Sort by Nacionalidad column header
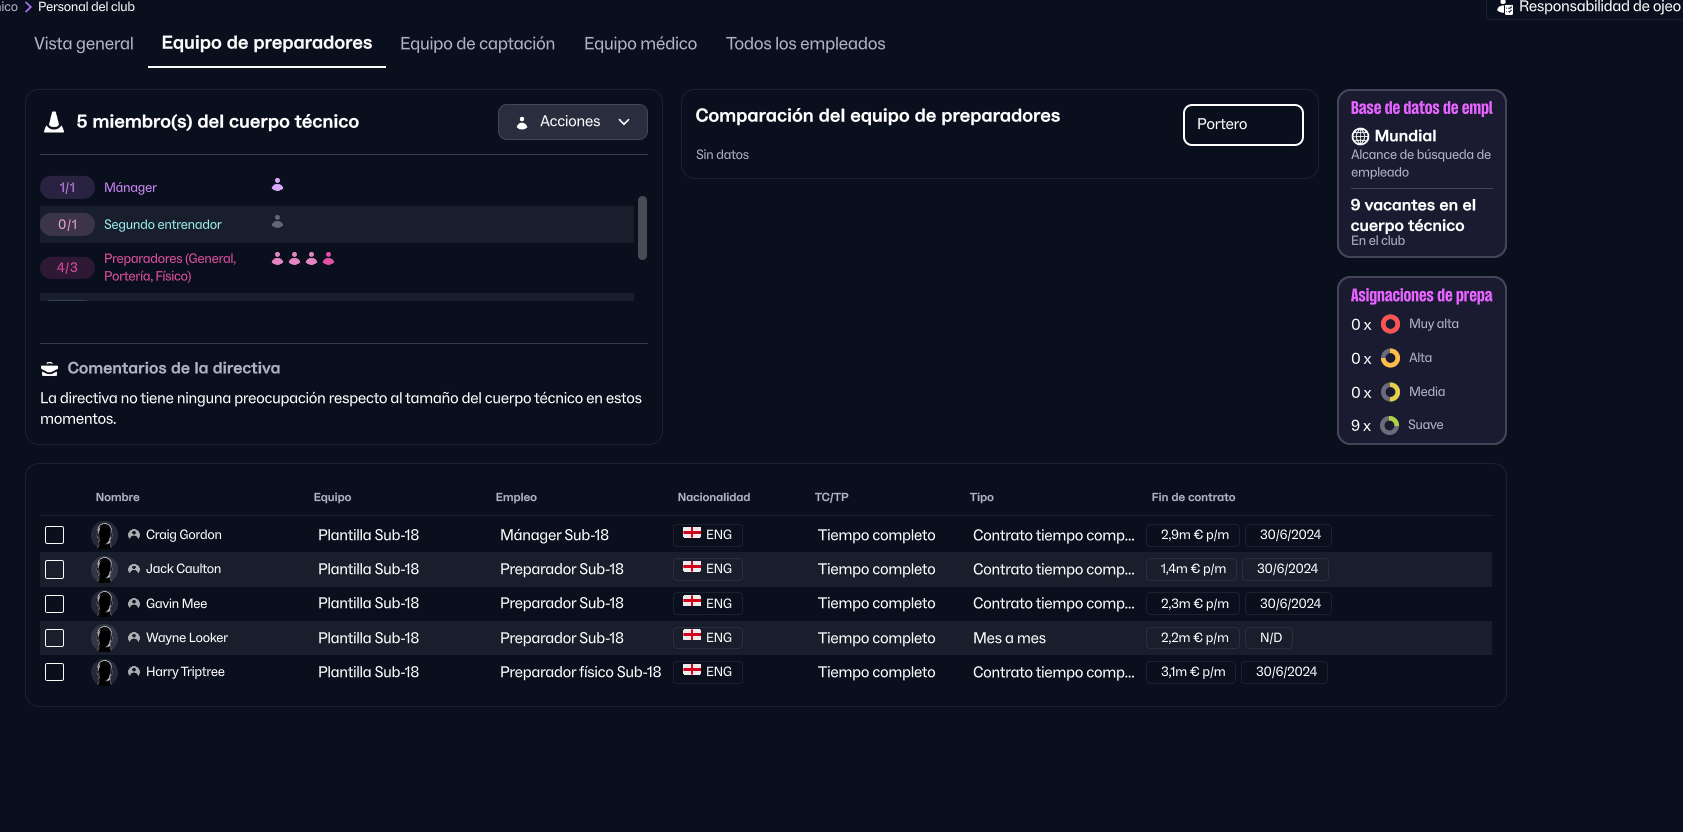1683x832 pixels. click(714, 497)
